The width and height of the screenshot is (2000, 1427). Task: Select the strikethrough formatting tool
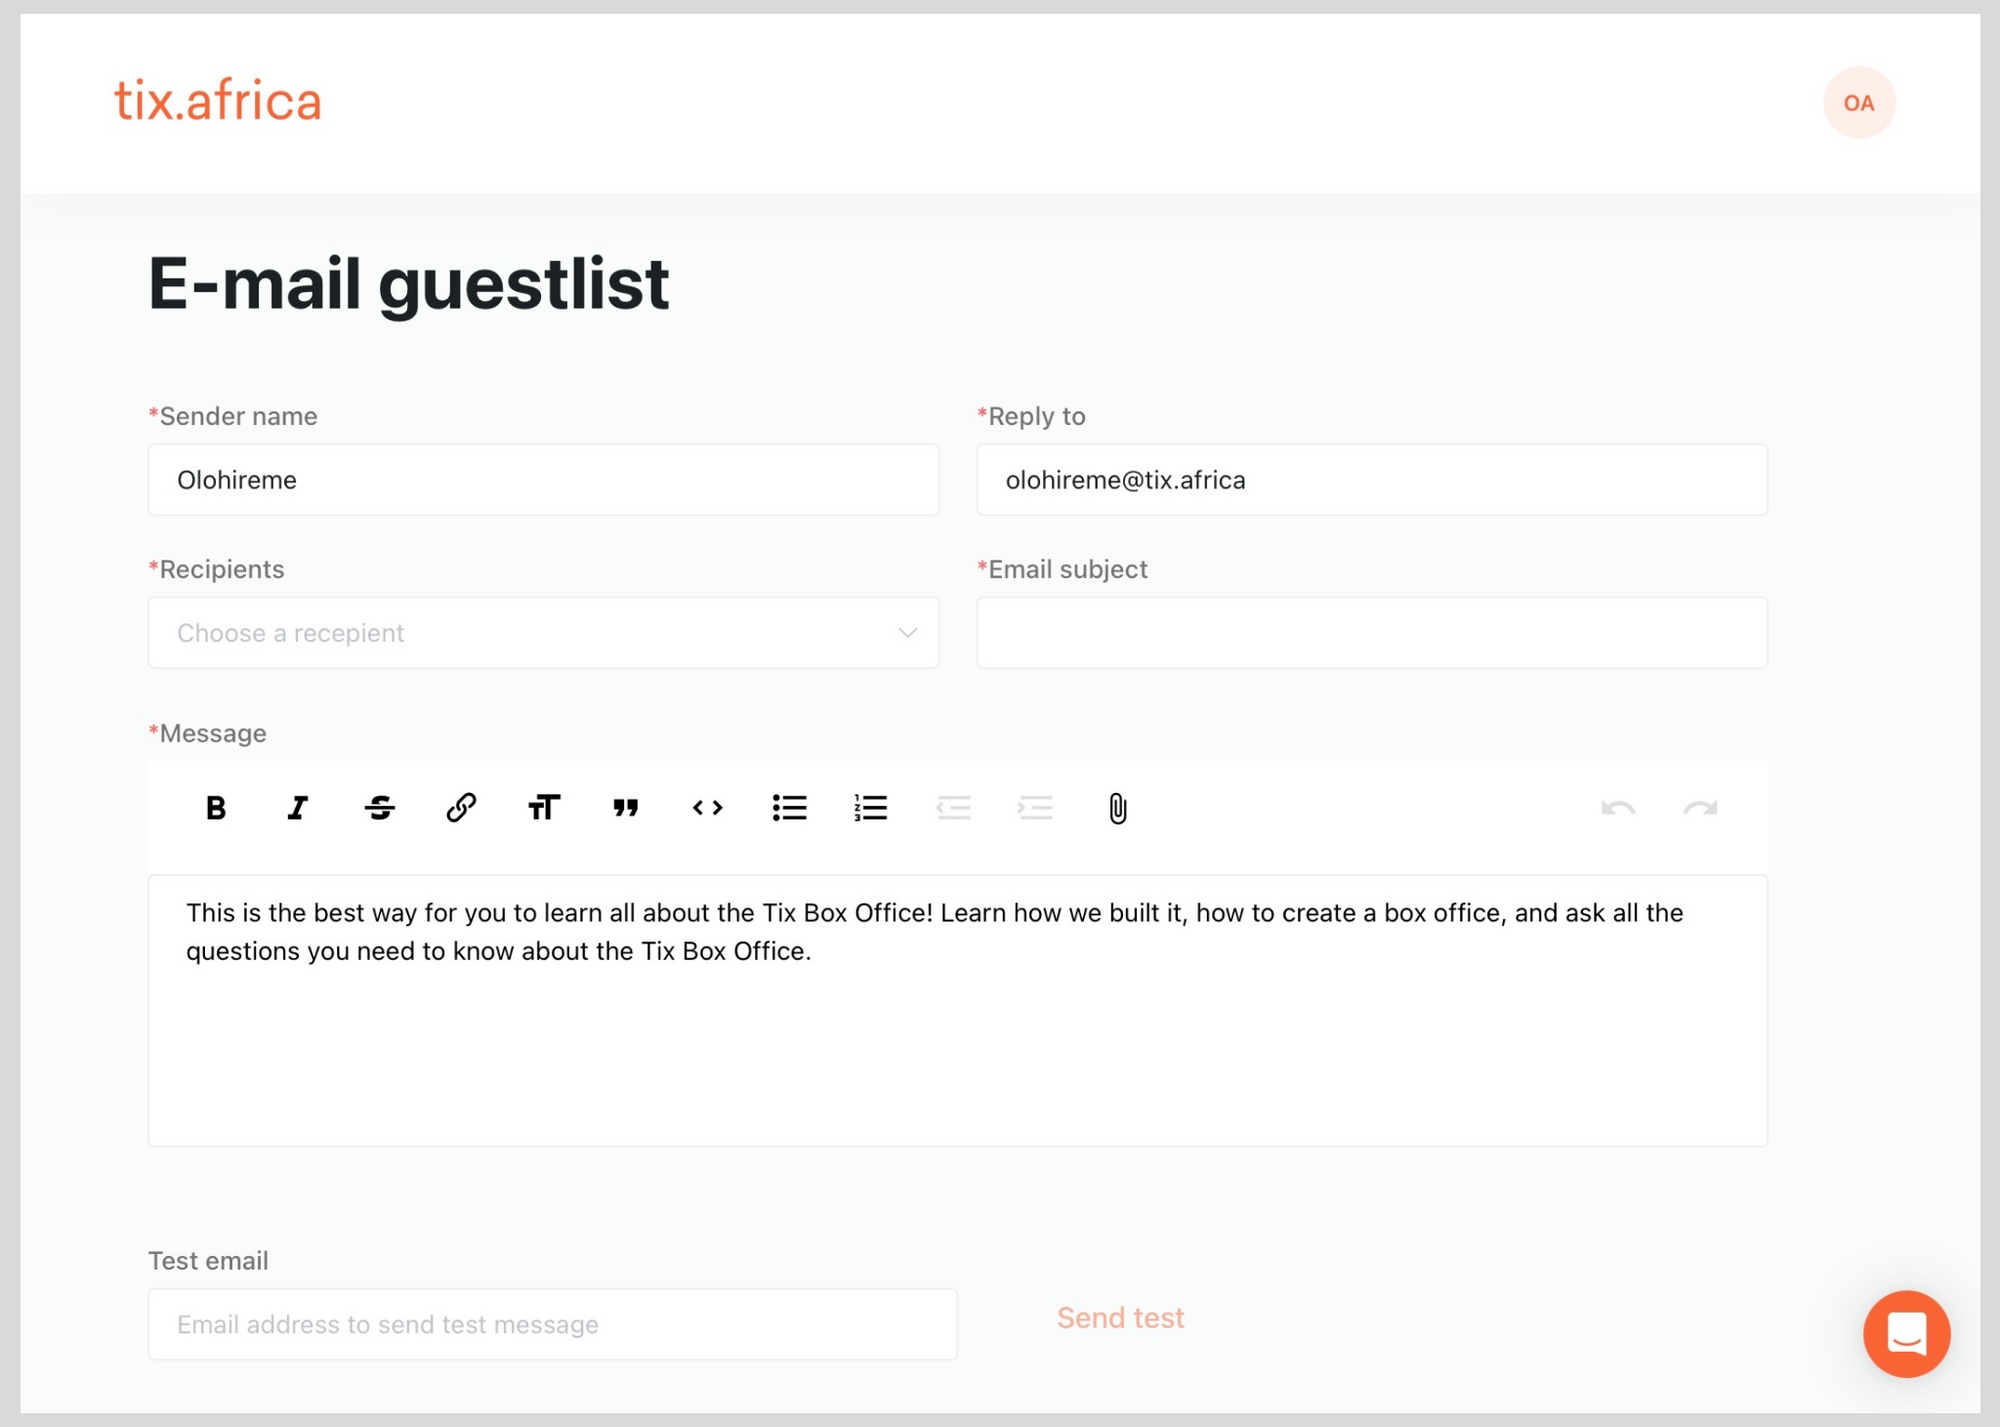pos(380,808)
